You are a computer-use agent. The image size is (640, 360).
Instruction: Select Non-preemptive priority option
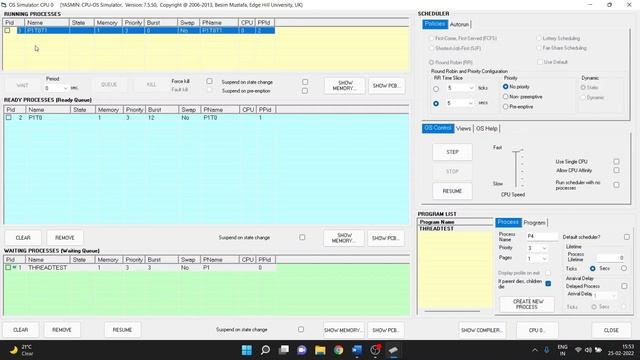point(505,97)
